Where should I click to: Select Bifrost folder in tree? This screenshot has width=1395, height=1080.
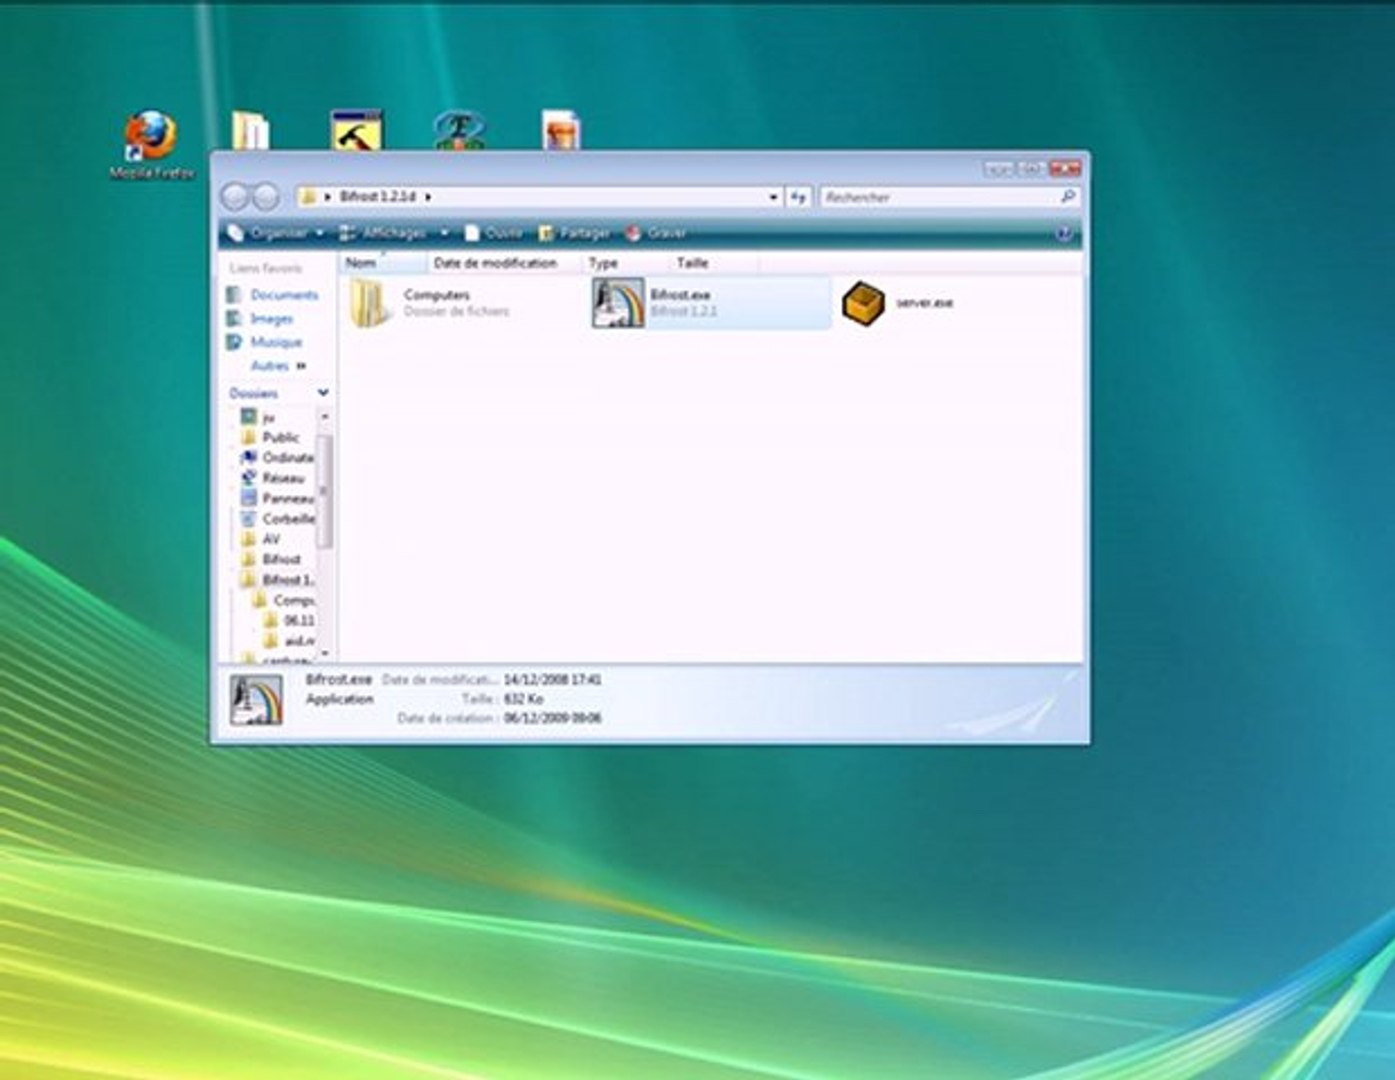[280, 559]
